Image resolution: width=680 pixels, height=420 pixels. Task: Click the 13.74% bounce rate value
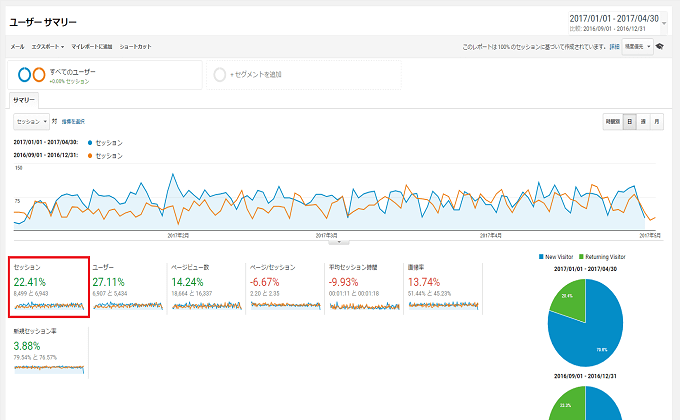(x=424, y=282)
